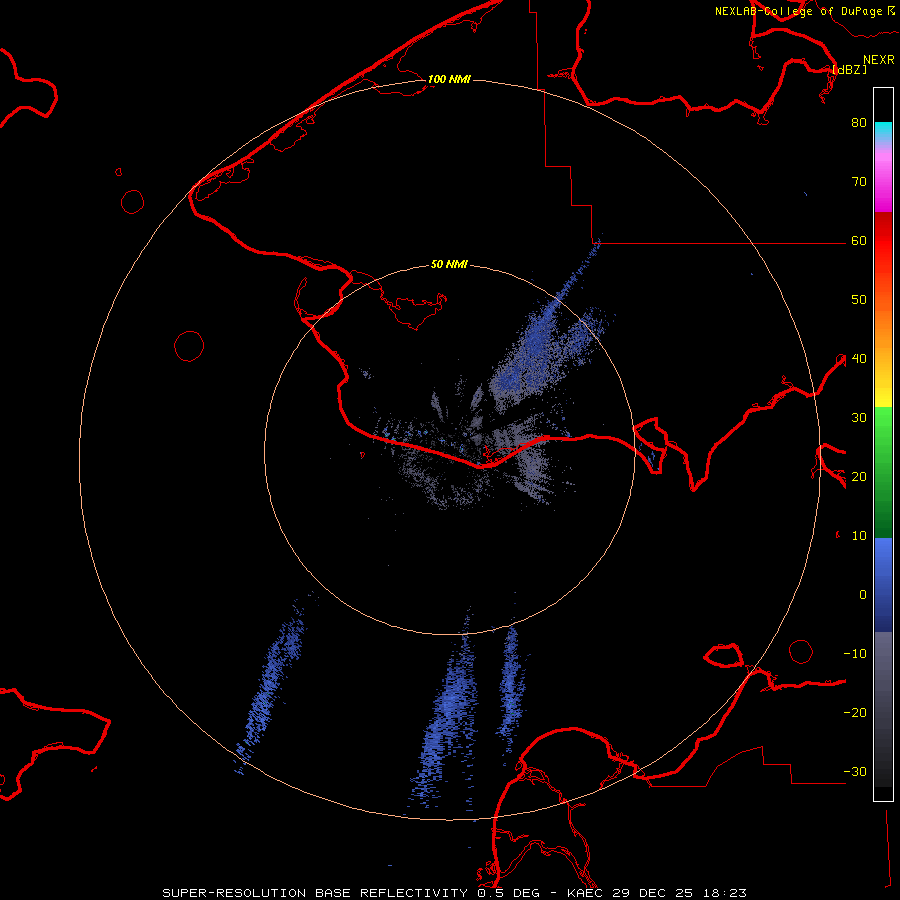Click the blue band of the color bar
The width and height of the screenshot is (900, 900).
click(883, 585)
